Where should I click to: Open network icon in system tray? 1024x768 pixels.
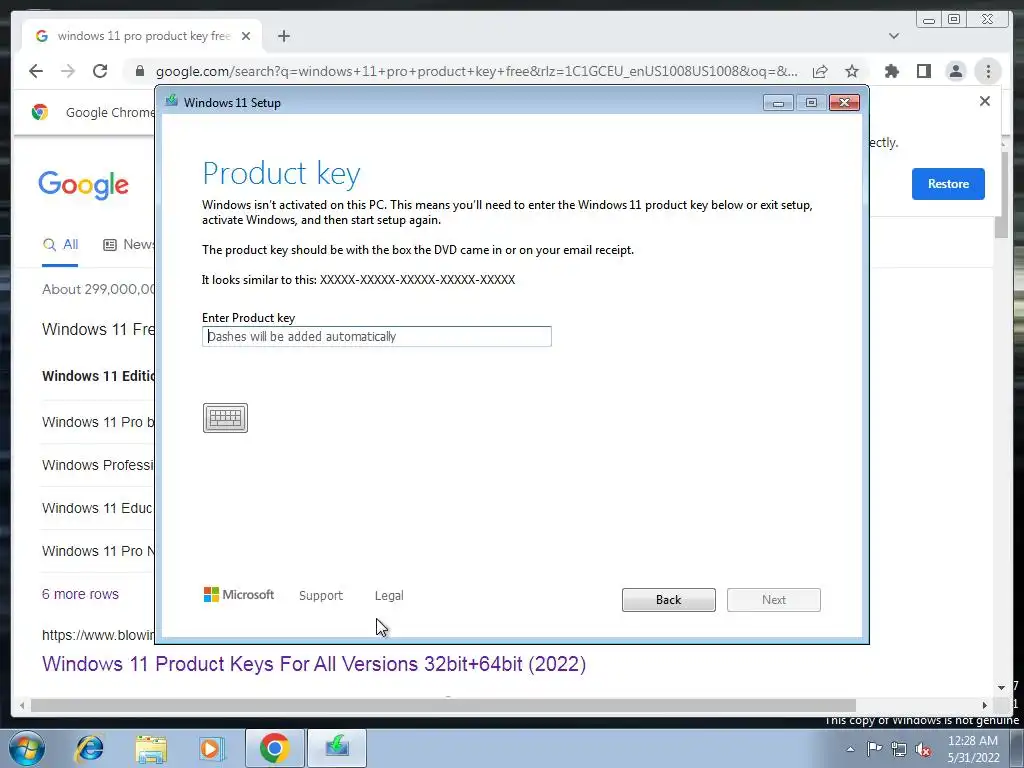899,749
